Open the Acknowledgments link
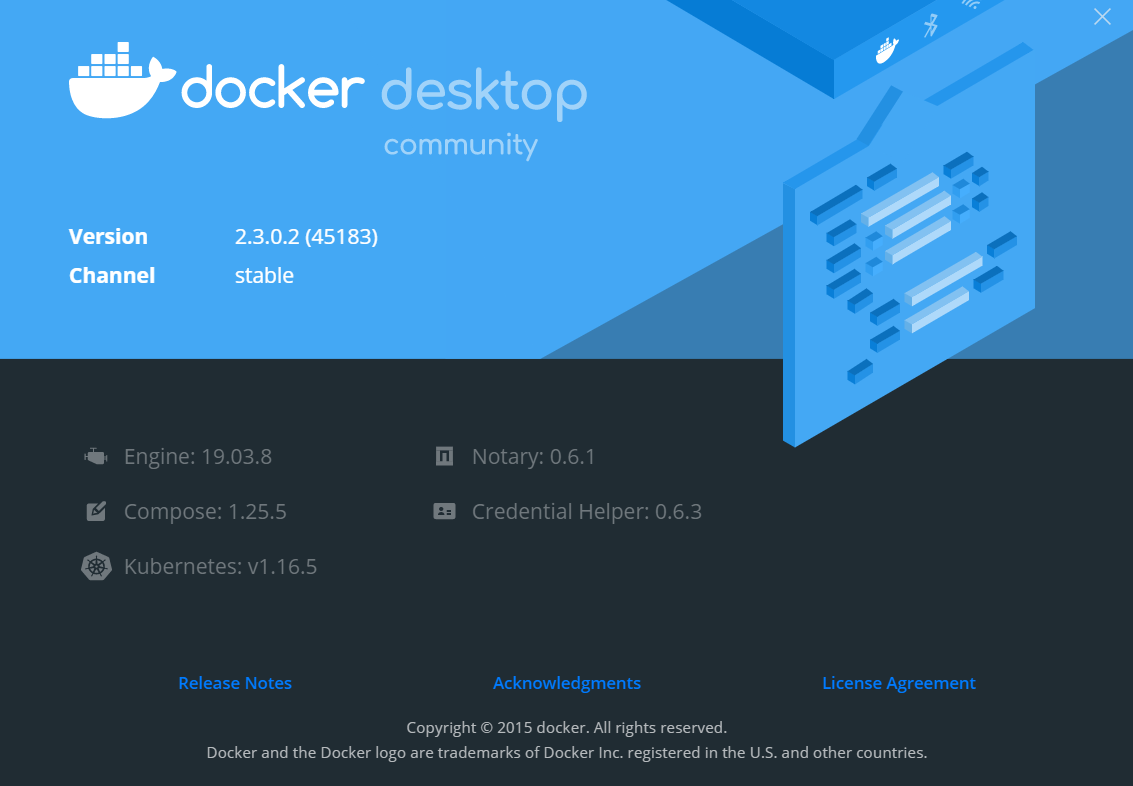The image size is (1133, 786). pos(566,683)
